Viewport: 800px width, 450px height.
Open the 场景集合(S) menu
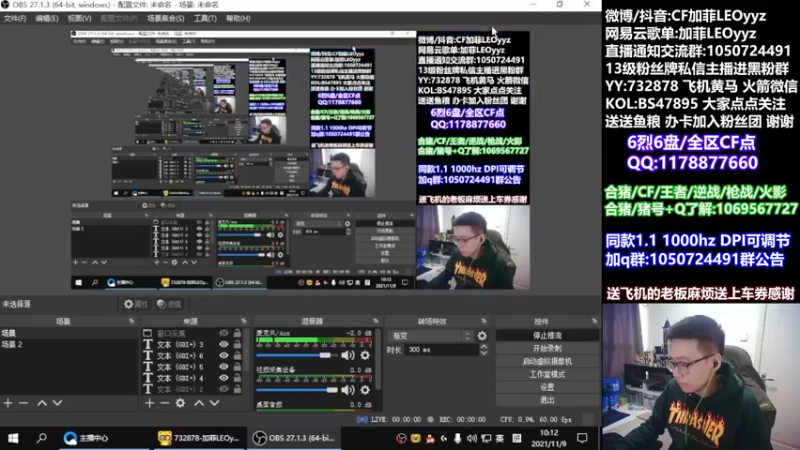tap(165, 18)
